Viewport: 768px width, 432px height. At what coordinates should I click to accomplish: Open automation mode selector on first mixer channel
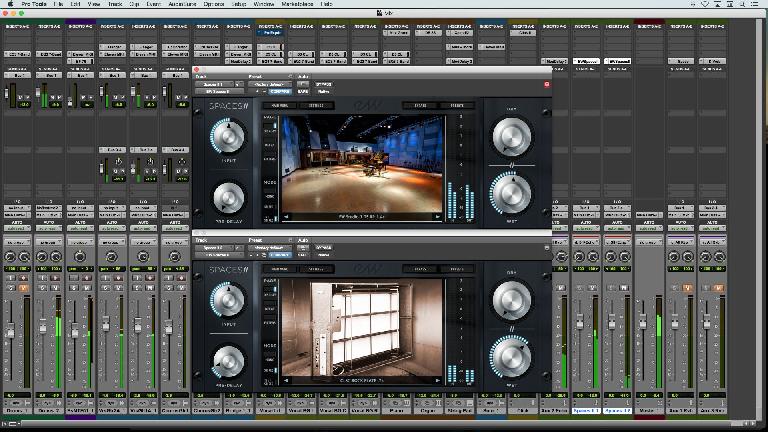click(x=17, y=228)
